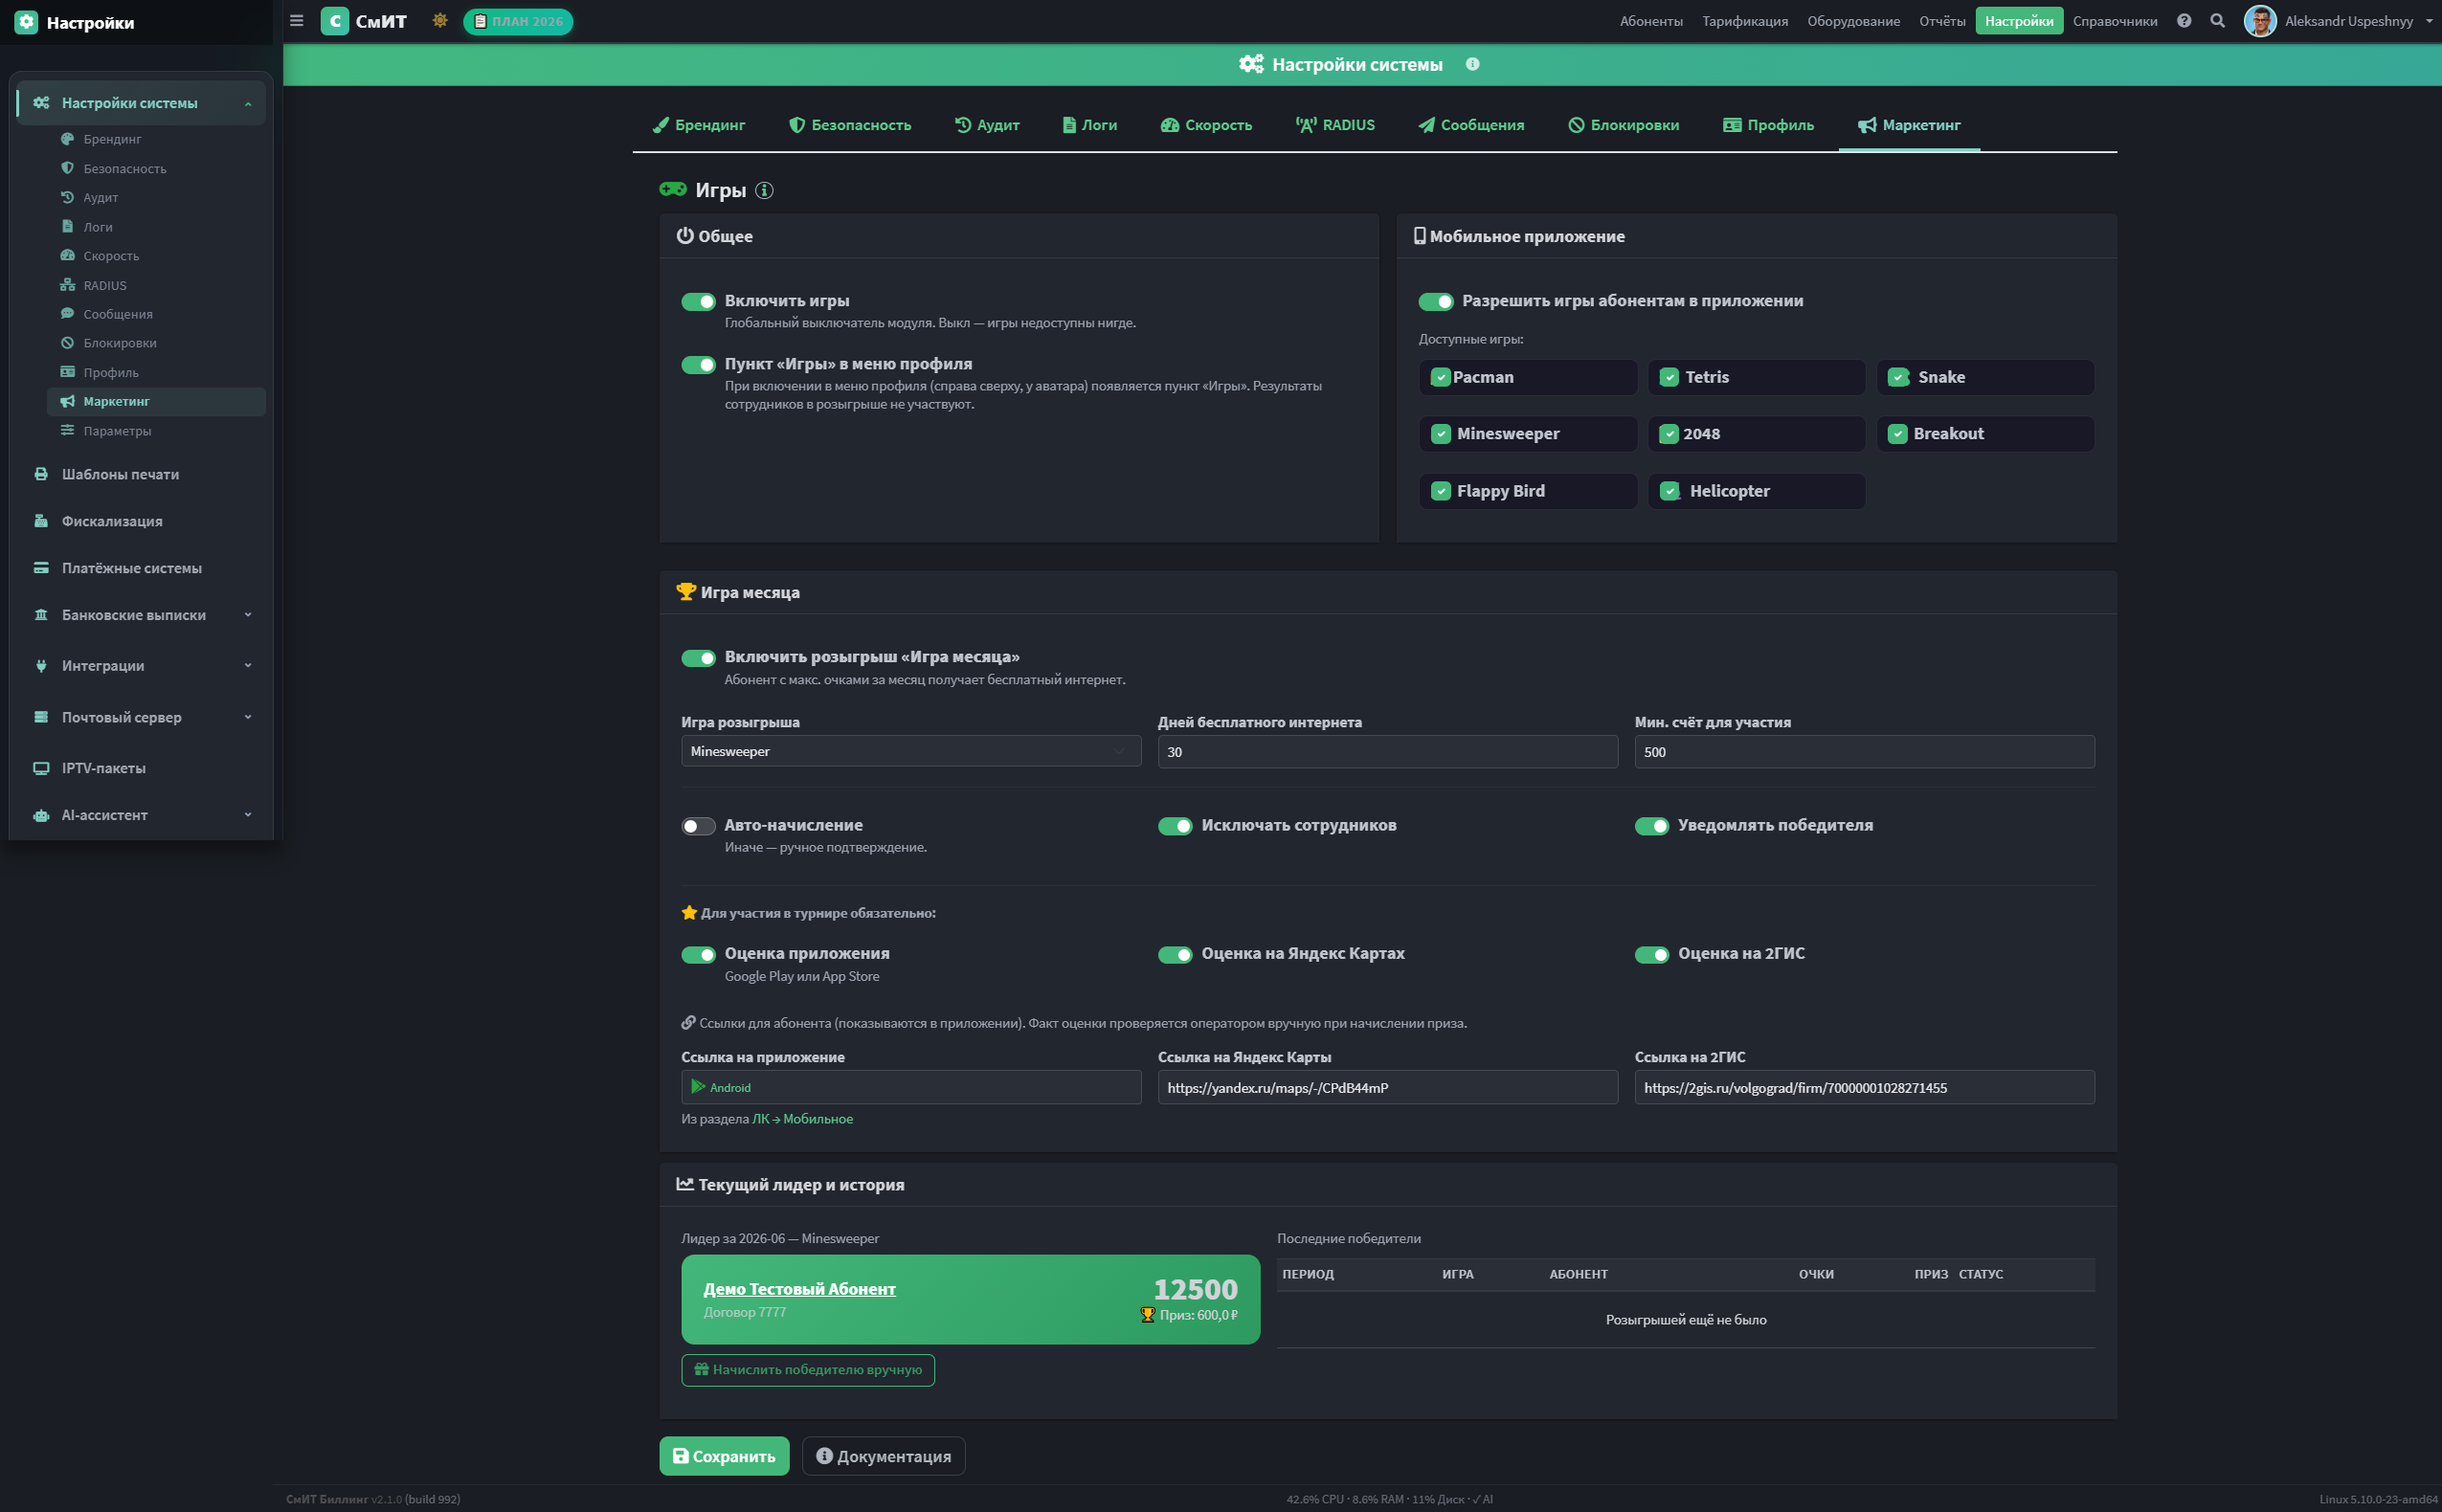2442x1512 pixels.
Task: Open Блокировки item in sidebar submenu
Action: (x=156, y=343)
